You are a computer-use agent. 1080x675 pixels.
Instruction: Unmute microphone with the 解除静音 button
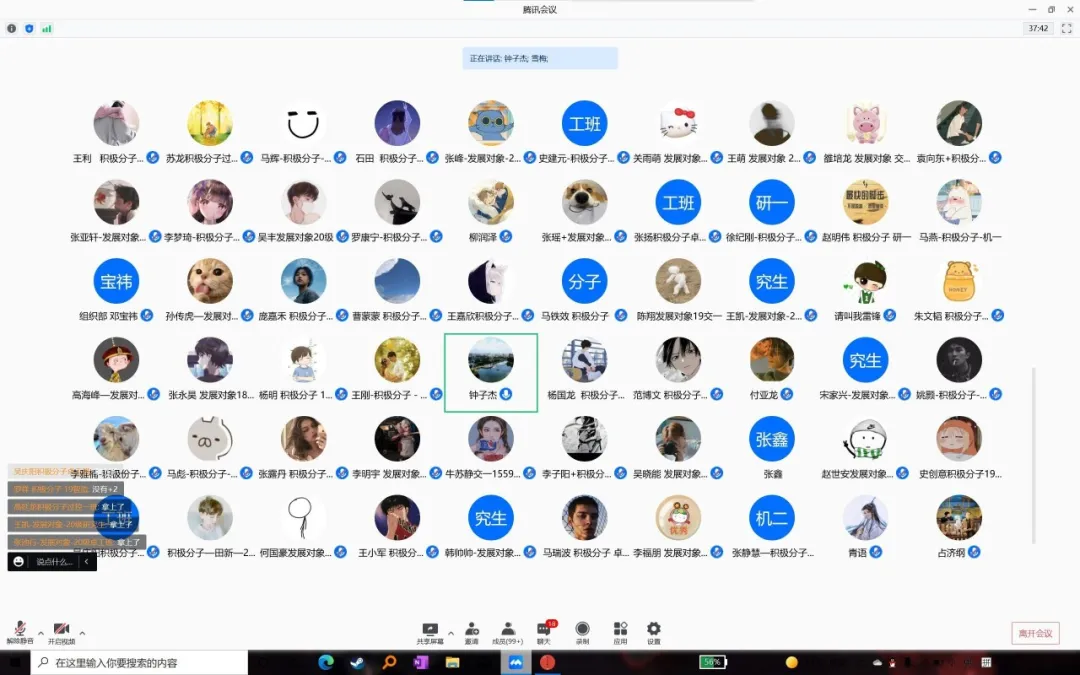click(x=19, y=631)
